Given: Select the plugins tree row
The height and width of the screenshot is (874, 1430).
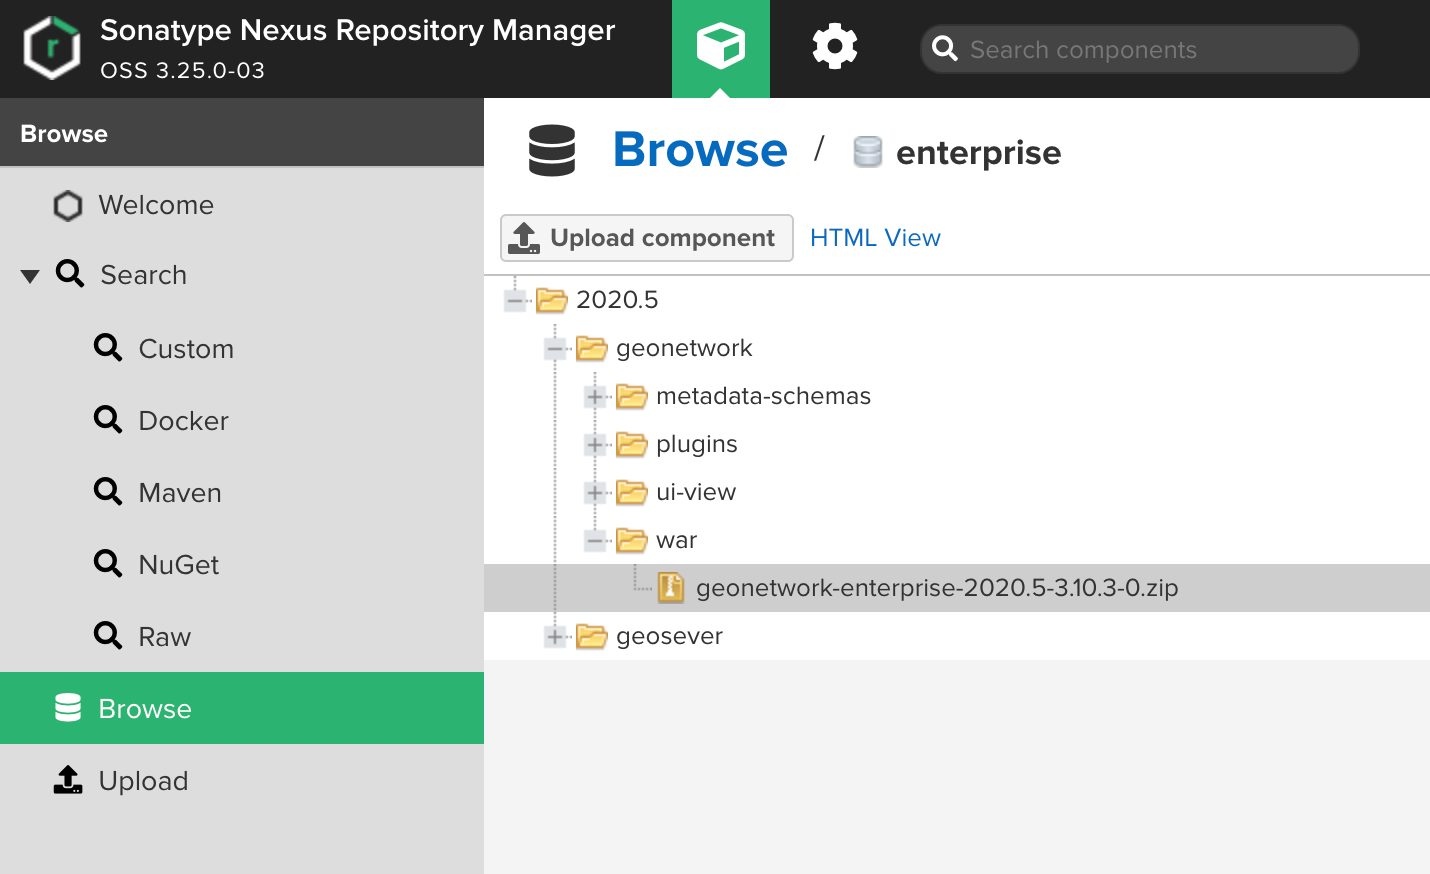Looking at the screenshot, I should click(957, 444).
